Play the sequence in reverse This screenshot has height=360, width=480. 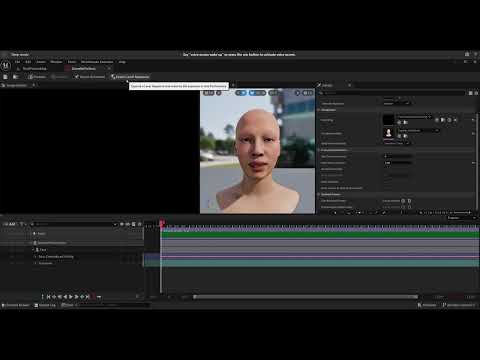65,297
